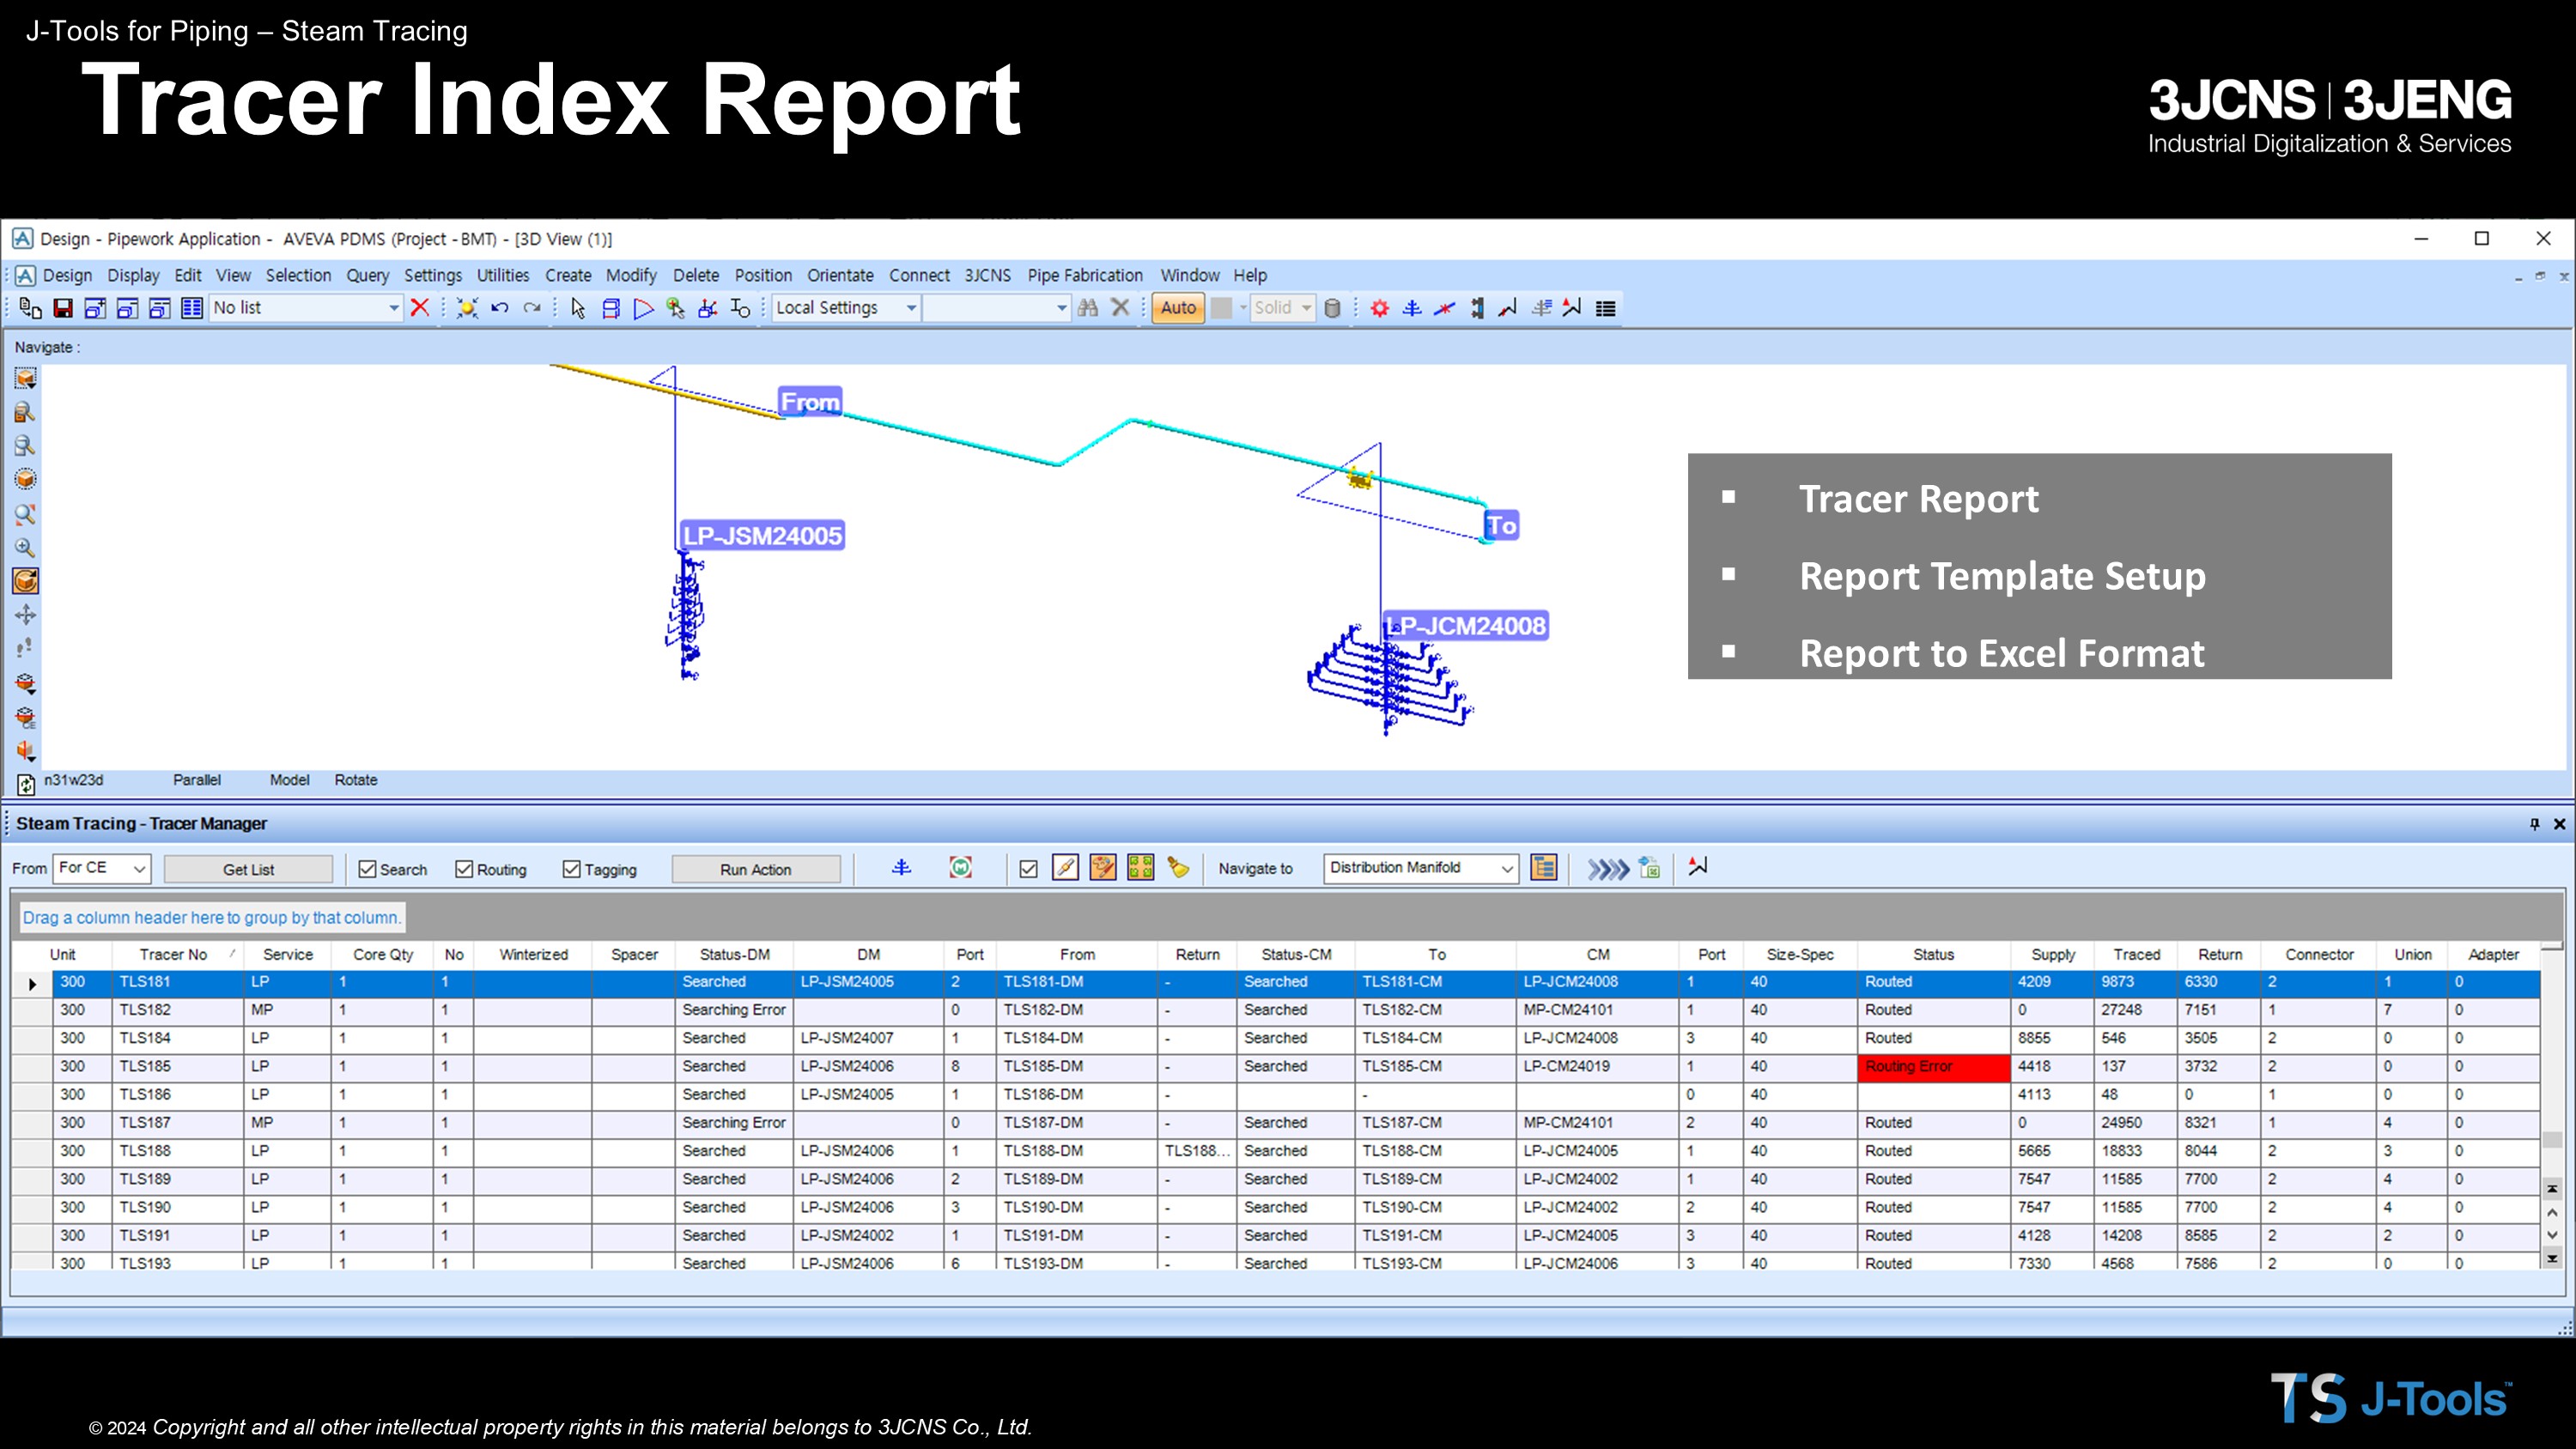Click the row selector arrow for TLS181
Screen dimensions: 2576x1449
tap(32, 984)
